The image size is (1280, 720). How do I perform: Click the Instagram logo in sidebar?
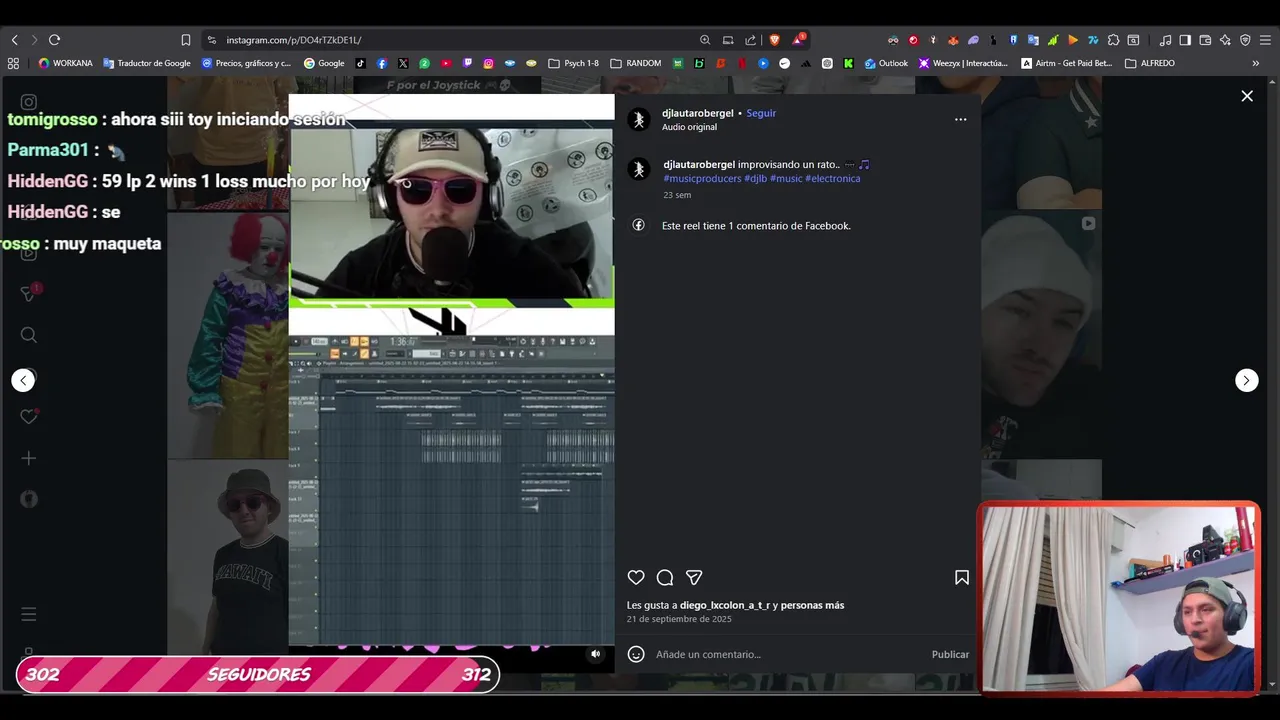click(x=29, y=102)
